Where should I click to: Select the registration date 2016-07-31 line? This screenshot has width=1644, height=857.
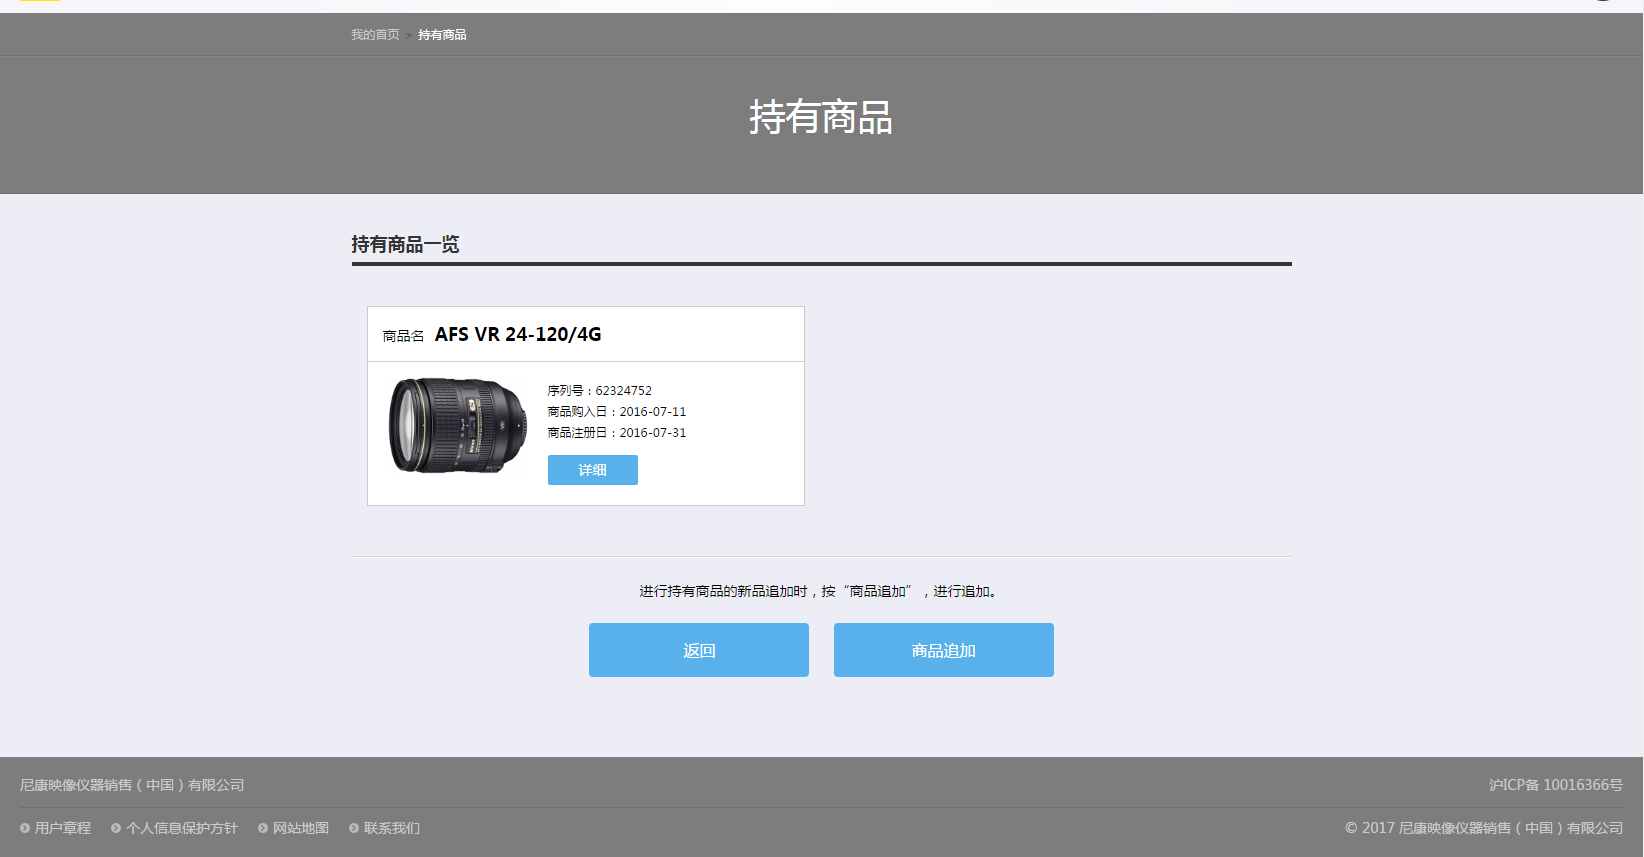pyautogui.click(x=617, y=433)
